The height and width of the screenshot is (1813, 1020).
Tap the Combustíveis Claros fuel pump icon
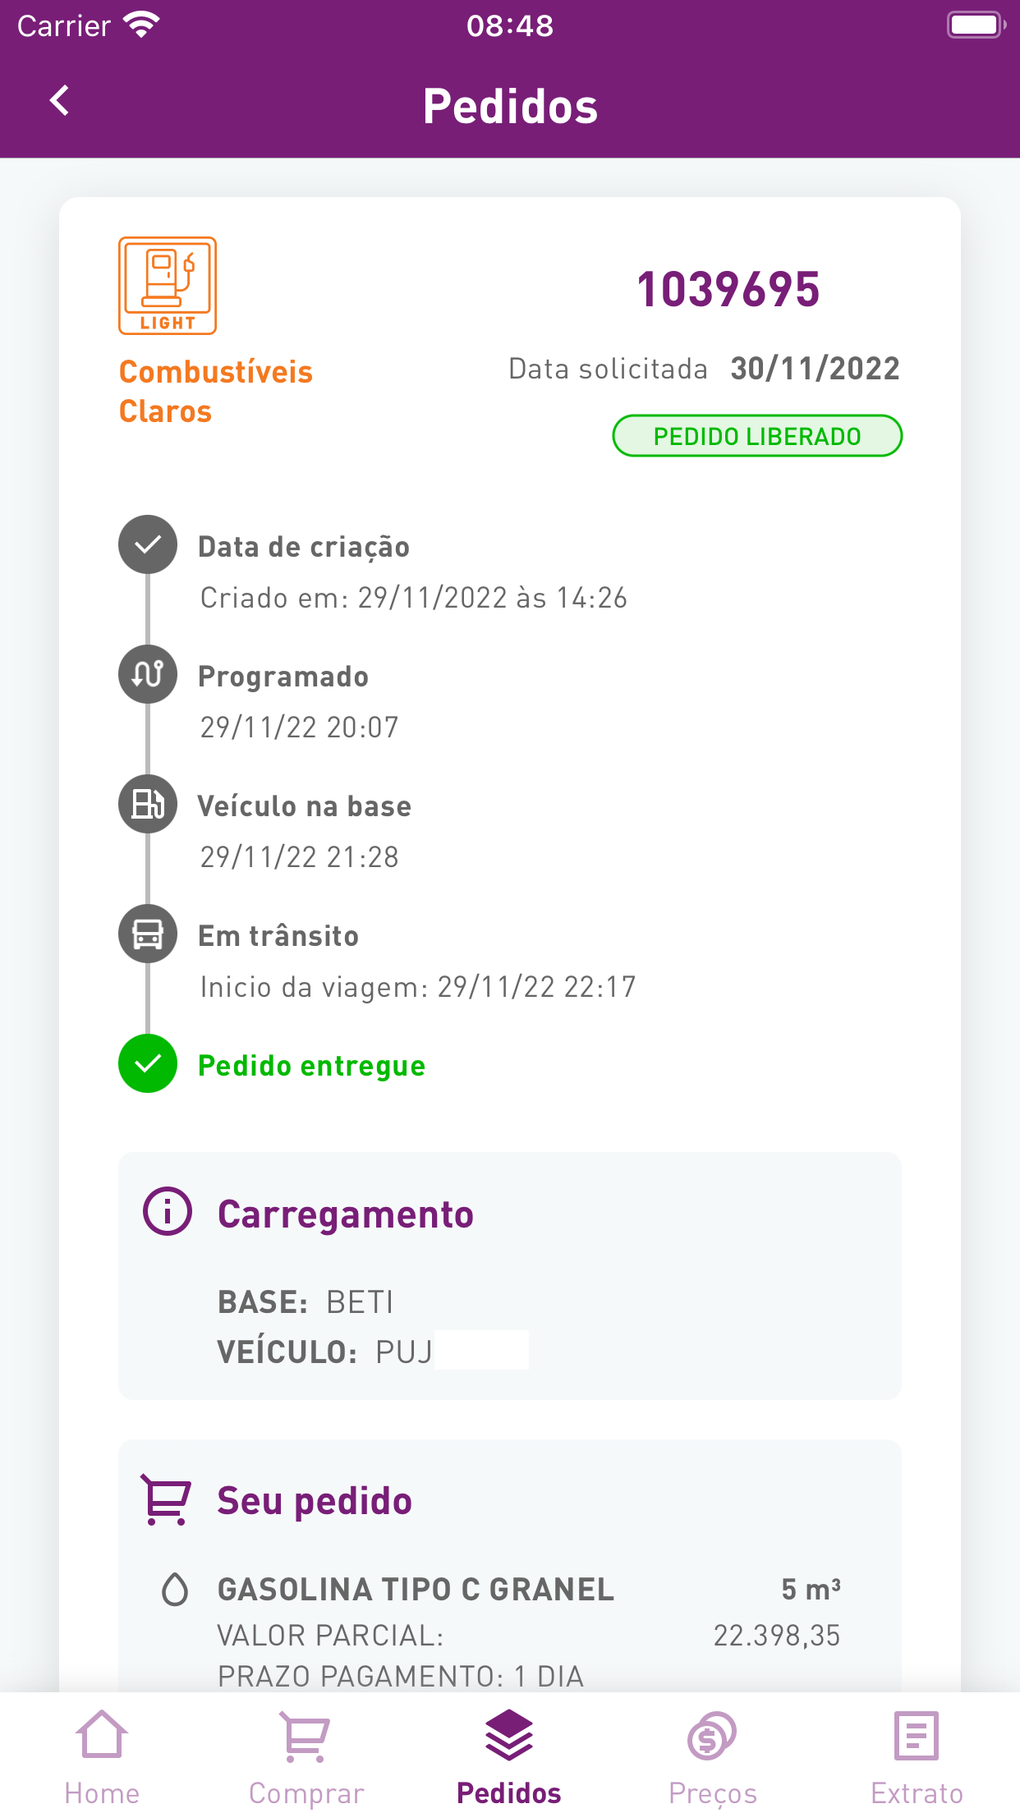click(167, 286)
